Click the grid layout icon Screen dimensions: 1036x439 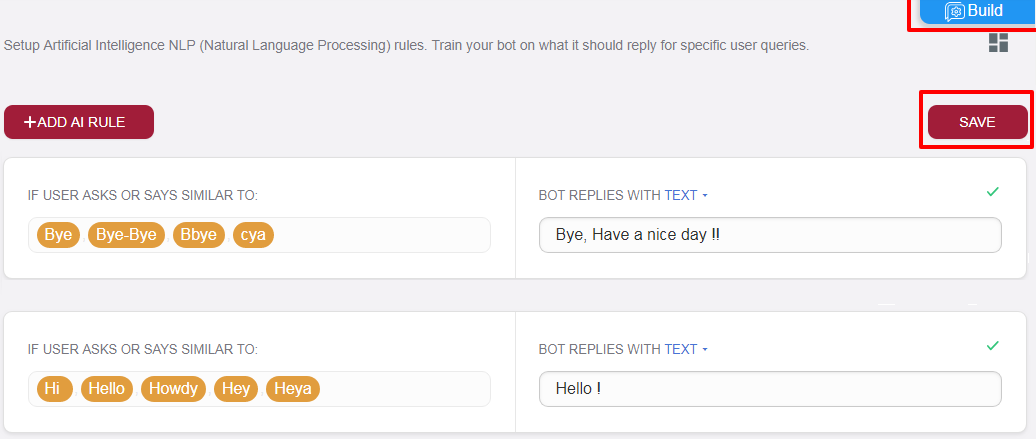pos(998,42)
